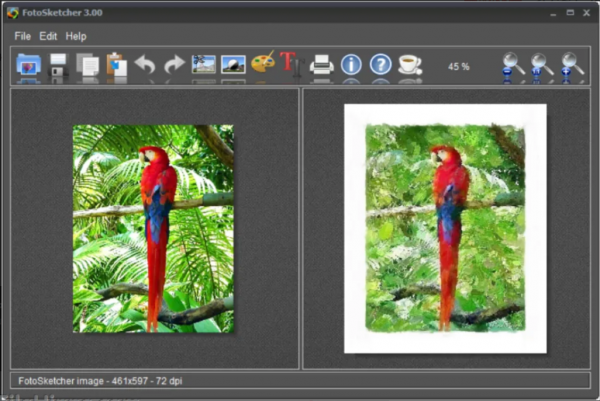Zoom out with the minus magnifier
Screen dimensions: 600x401
point(513,64)
